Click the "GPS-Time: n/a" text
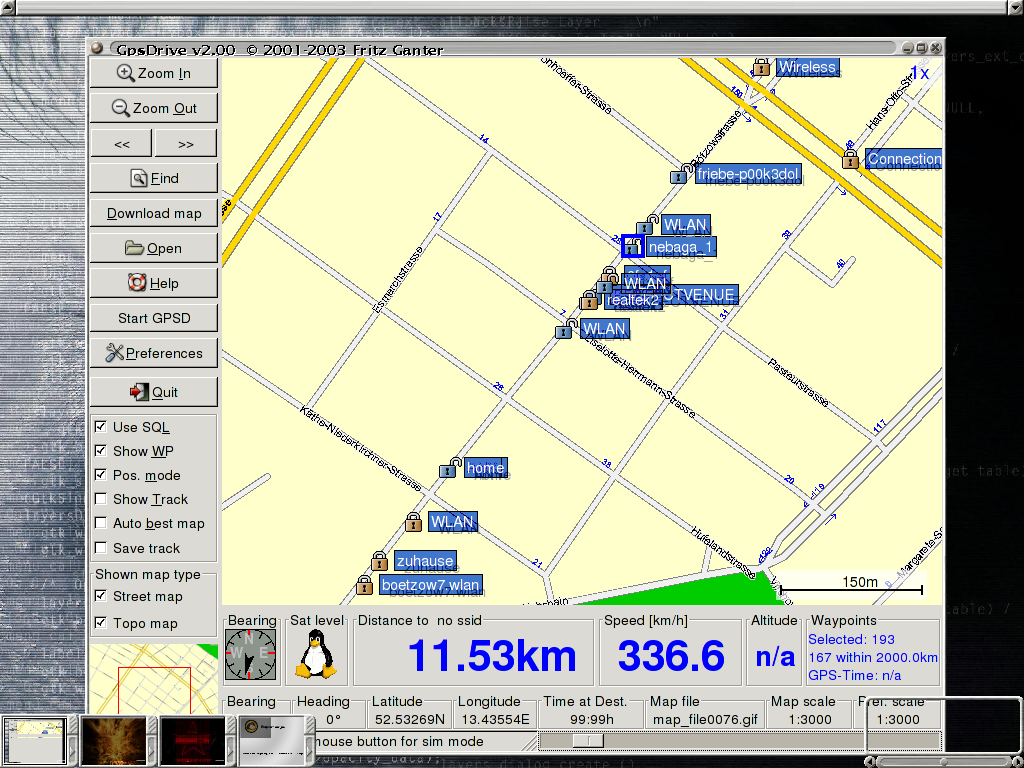The image size is (1024, 768). tap(854, 675)
